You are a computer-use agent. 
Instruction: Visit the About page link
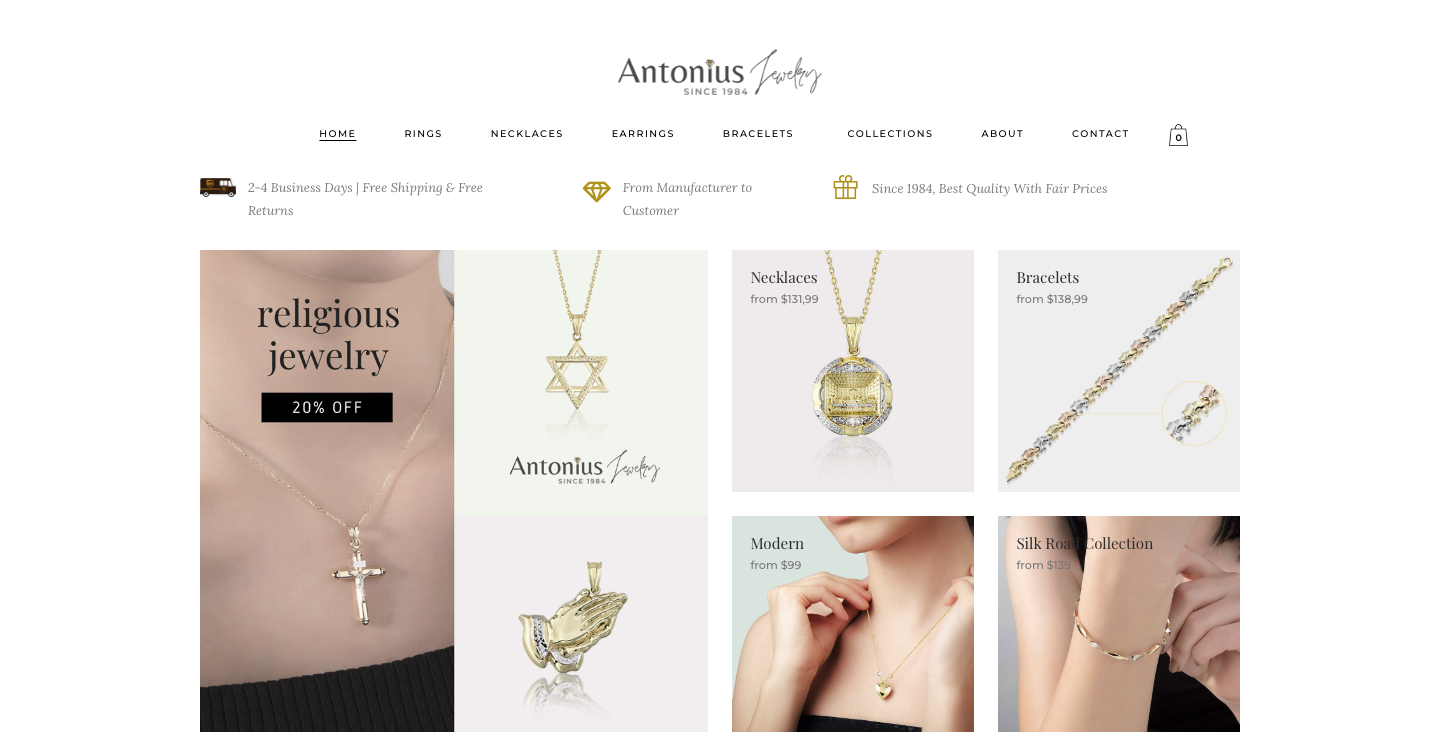click(1002, 134)
